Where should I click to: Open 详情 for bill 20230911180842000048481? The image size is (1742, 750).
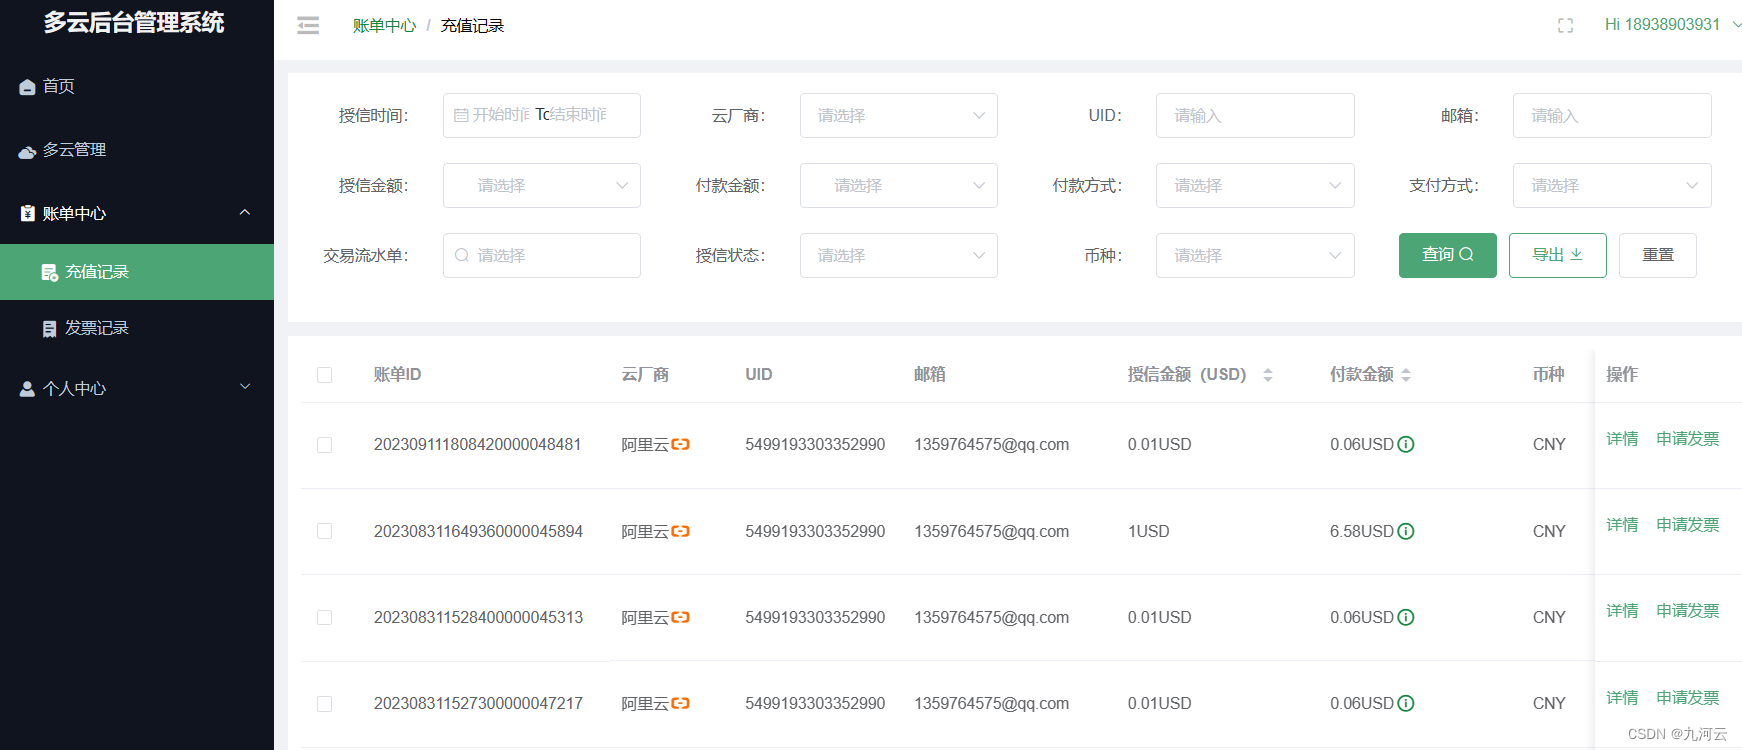[x=1622, y=438]
